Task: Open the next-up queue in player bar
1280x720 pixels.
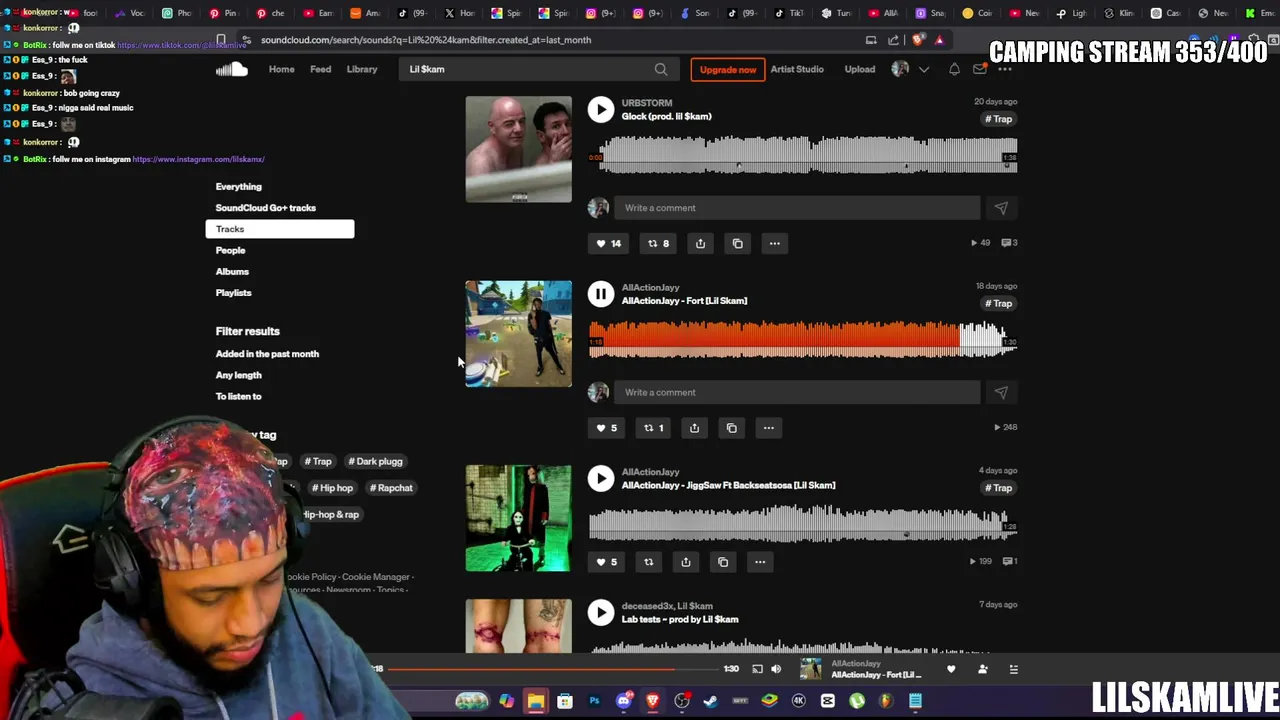Action: [x=1013, y=669]
